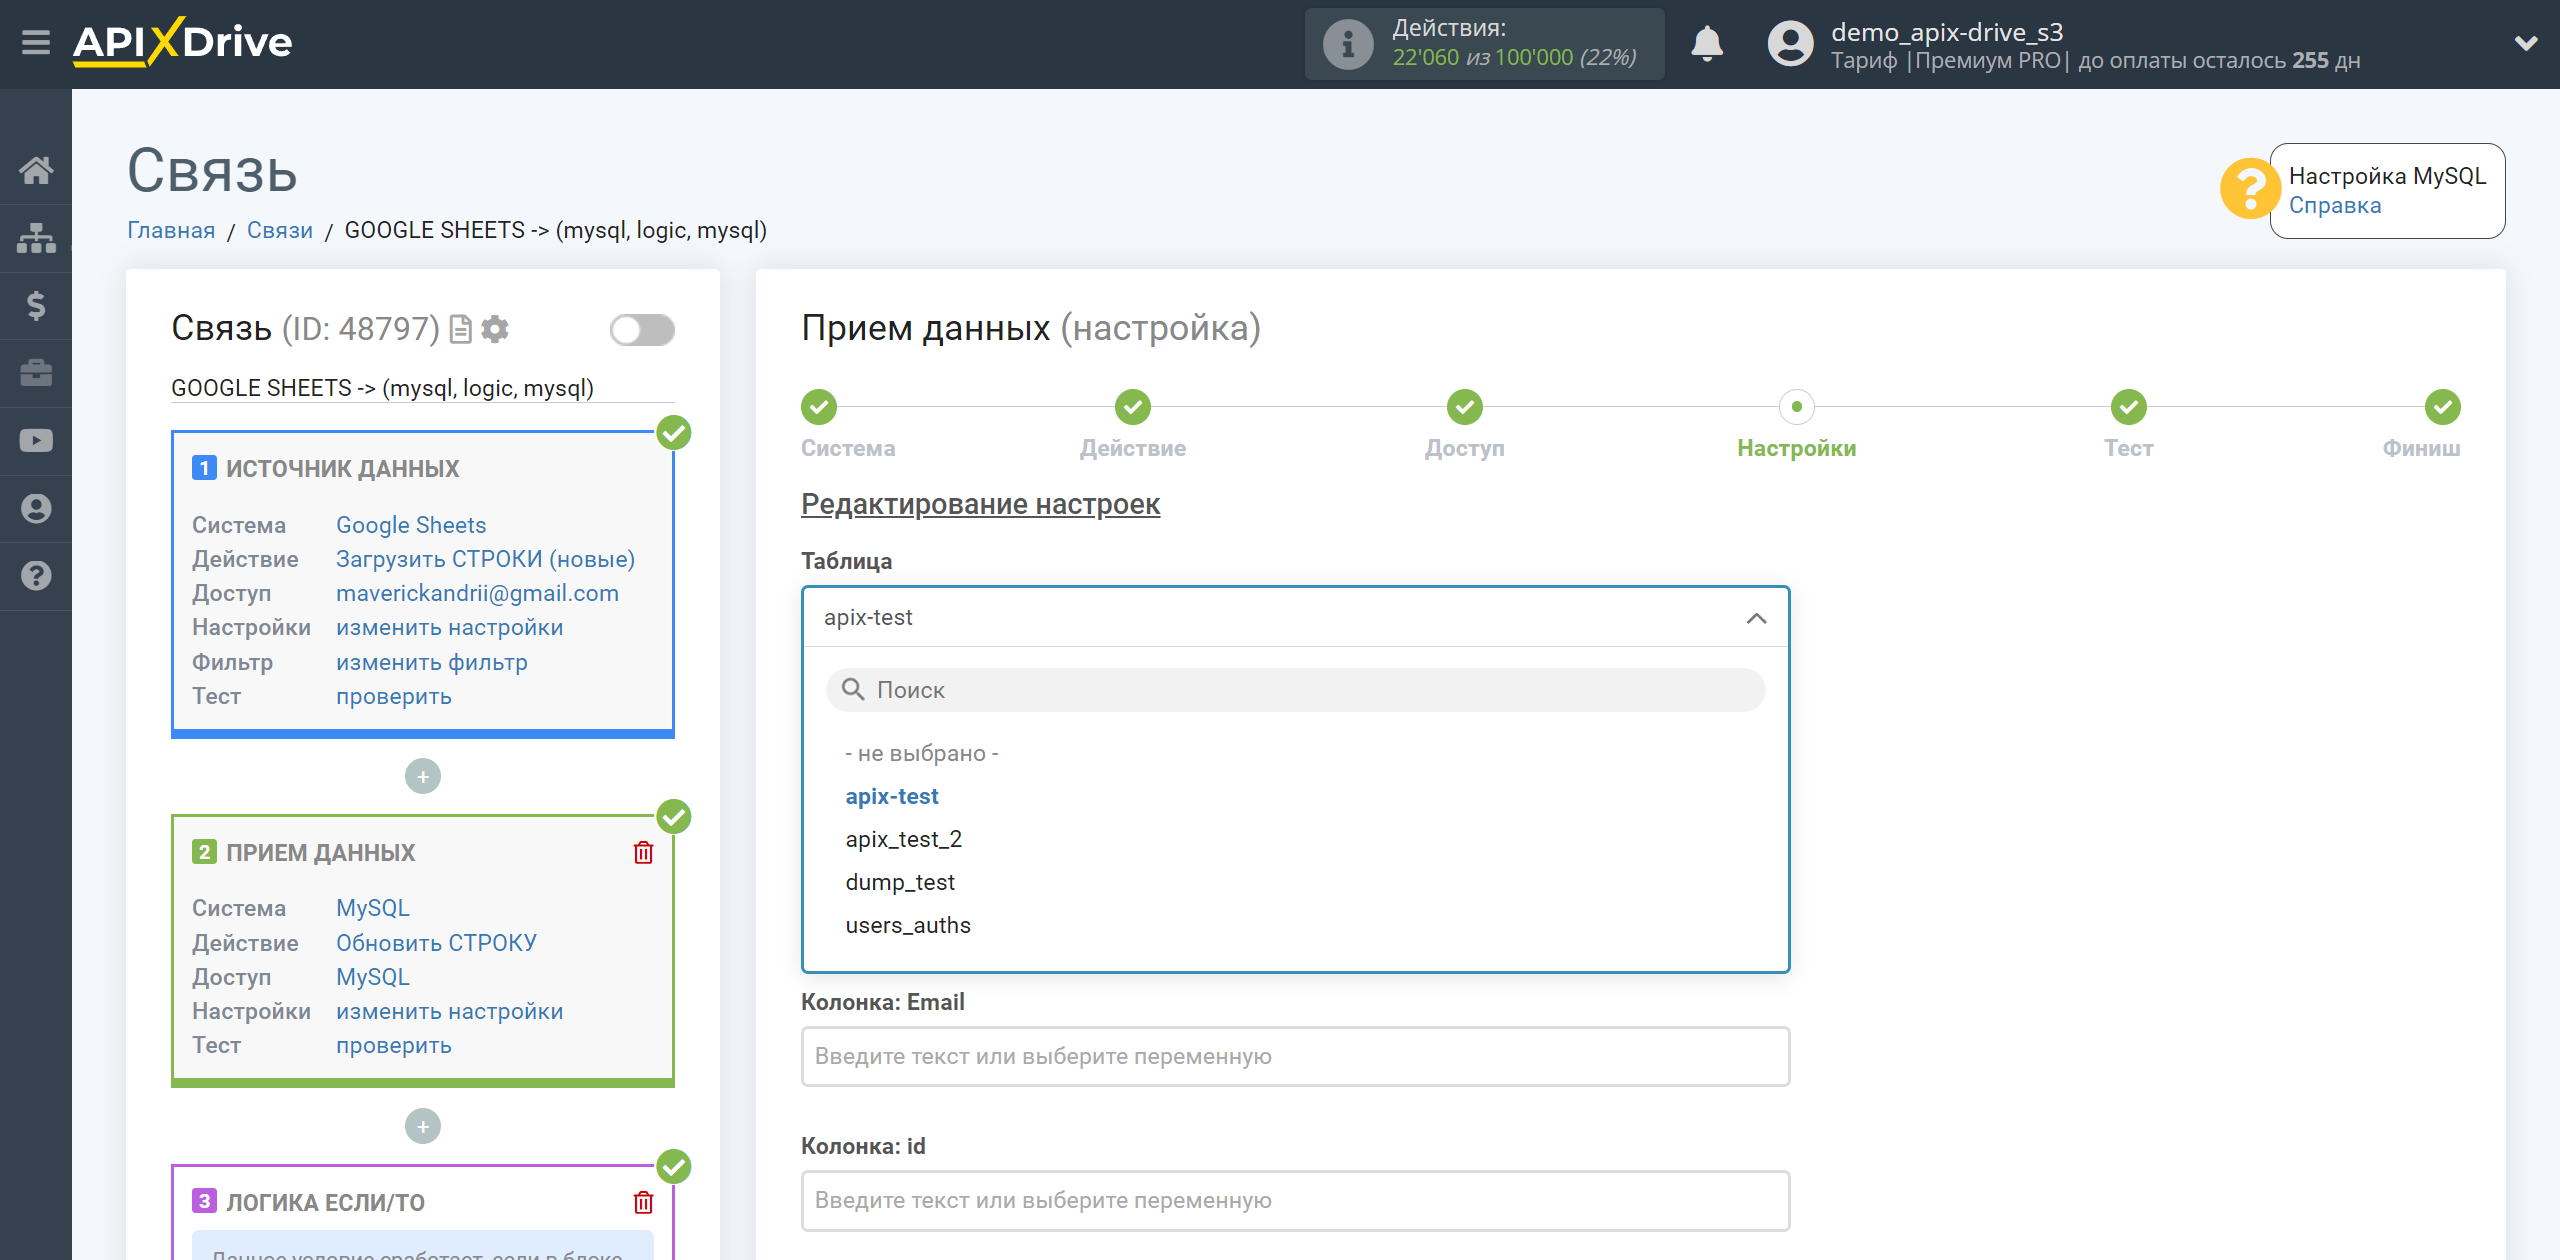
Task: Select users_auths table option
Action: [x=908, y=925]
